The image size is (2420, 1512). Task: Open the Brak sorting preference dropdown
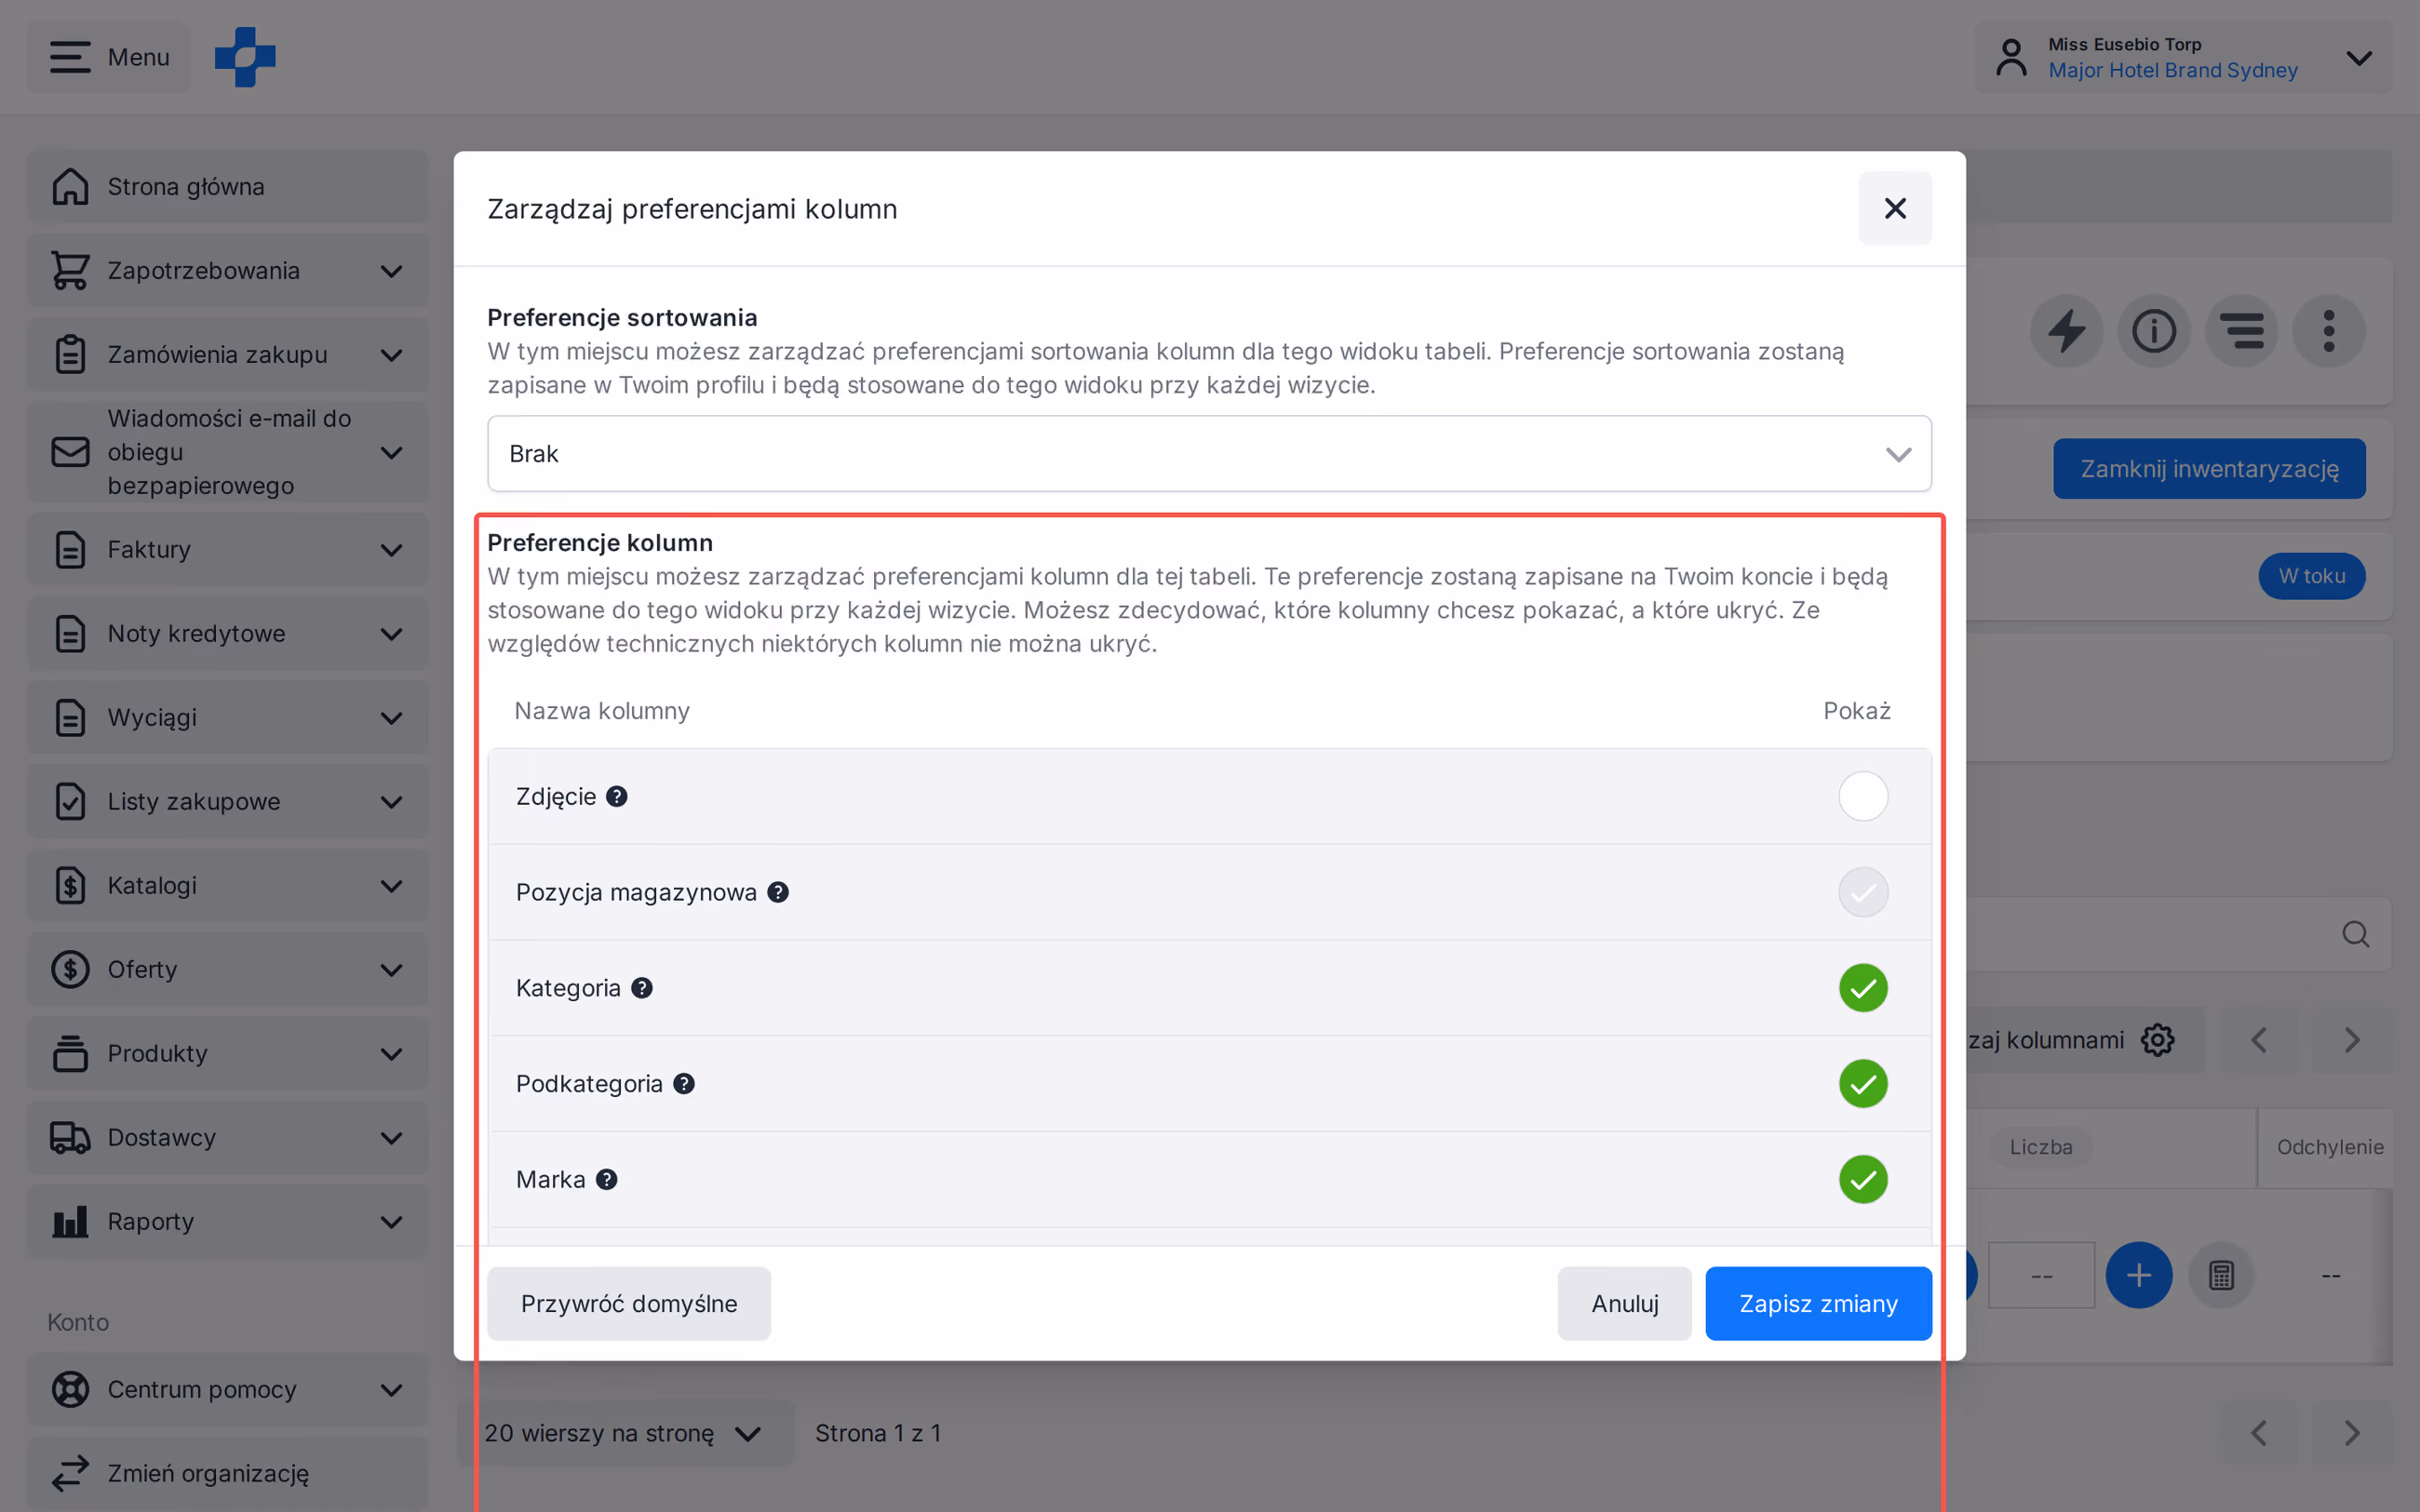(1209, 454)
